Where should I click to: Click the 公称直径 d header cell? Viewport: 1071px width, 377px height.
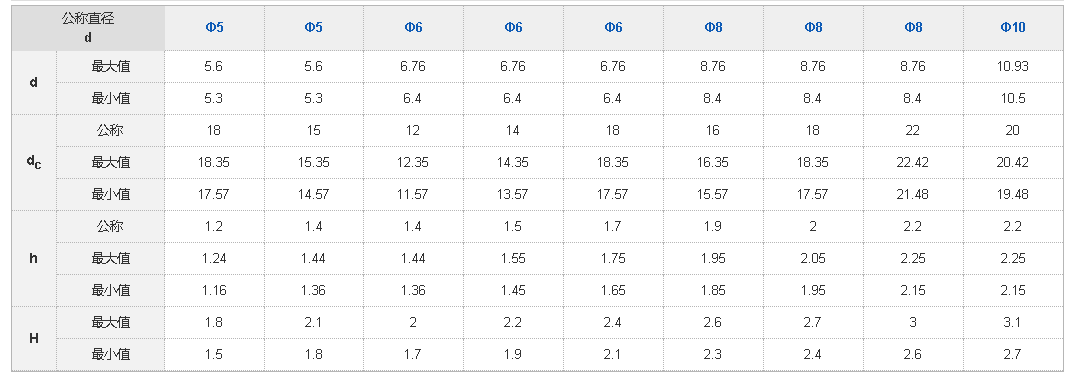[88, 28]
